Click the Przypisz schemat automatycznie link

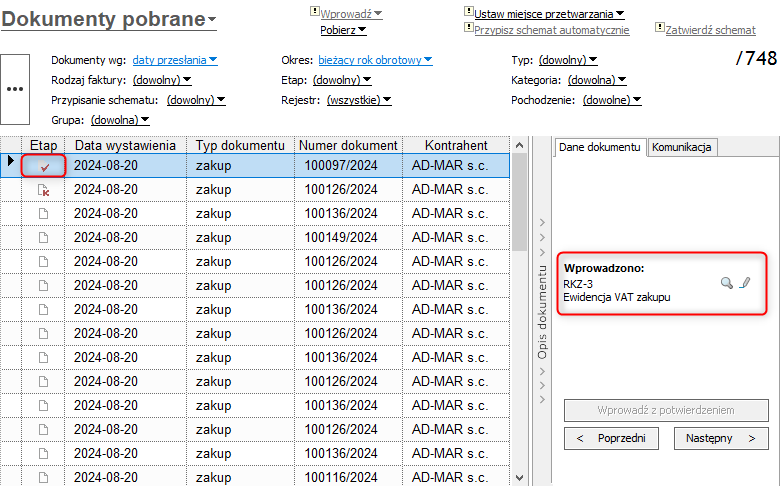click(551, 30)
